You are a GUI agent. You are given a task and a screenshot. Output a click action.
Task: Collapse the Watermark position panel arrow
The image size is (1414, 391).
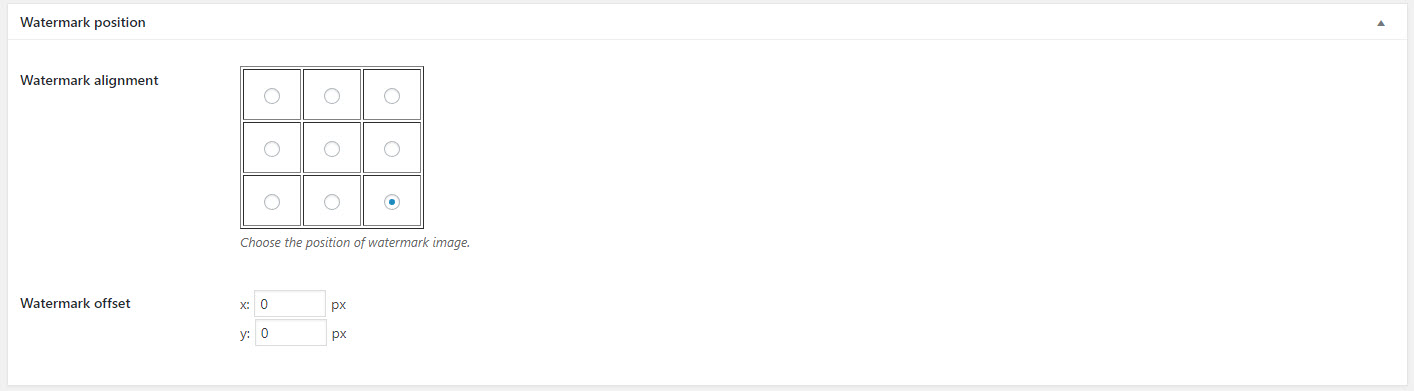pyautogui.click(x=1381, y=23)
